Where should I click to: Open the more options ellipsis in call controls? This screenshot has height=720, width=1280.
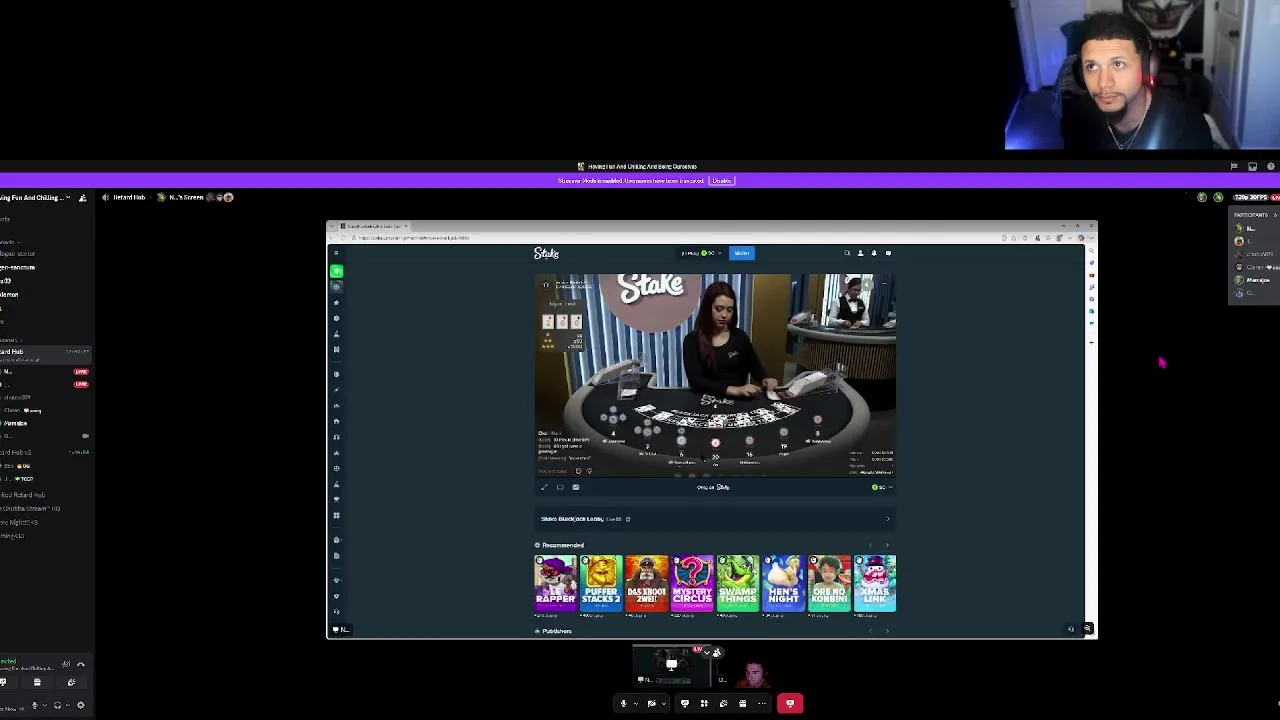tap(761, 704)
